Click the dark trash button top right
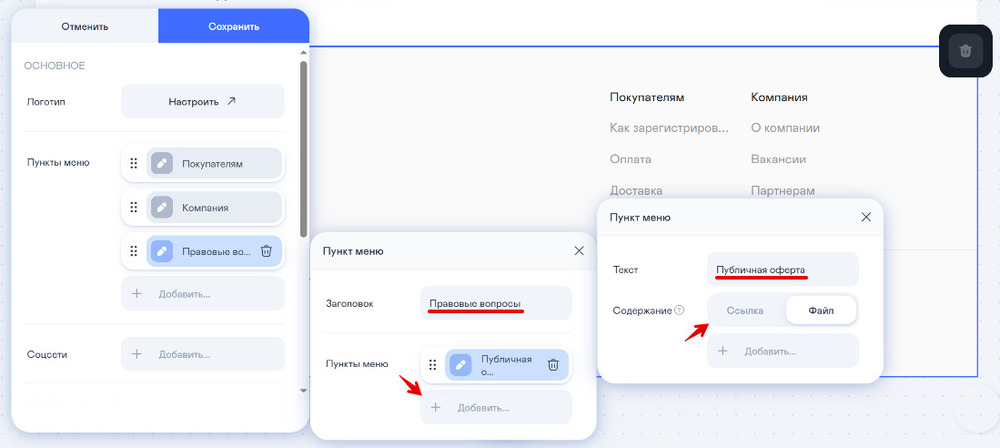 [x=965, y=51]
